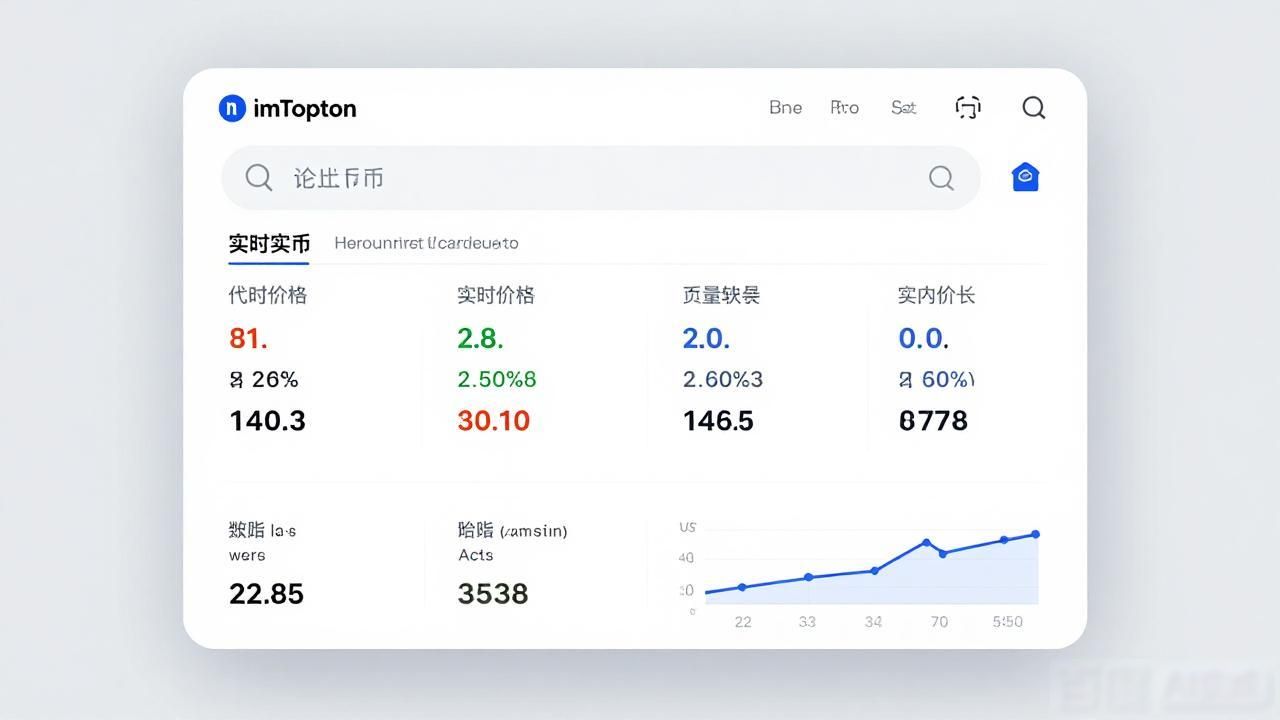Viewport: 1280px width, 720px height.
Task: Click the green 2.50%8 percentage
Action: [497, 379]
